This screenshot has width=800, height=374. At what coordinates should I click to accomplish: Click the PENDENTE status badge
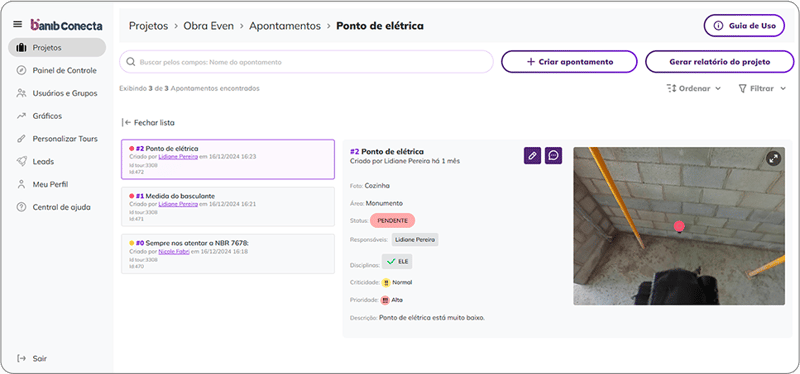point(392,220)
